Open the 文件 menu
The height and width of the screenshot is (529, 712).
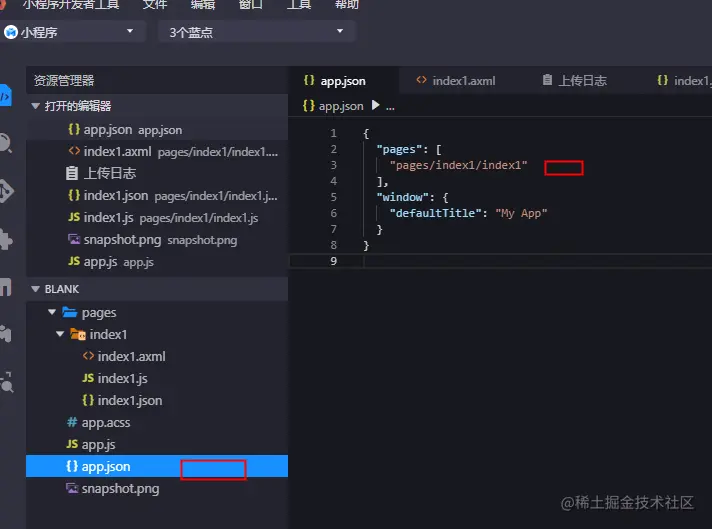(x=155, y=4)
